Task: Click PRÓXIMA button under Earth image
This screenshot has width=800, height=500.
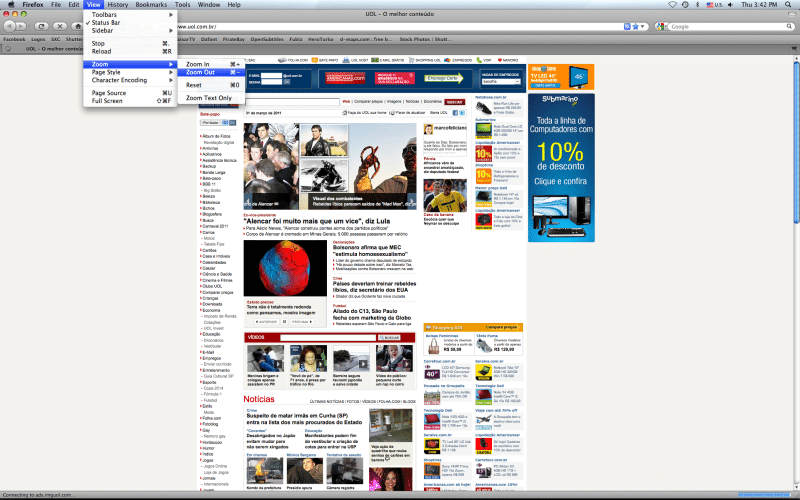Action: [x=302, y=322]
